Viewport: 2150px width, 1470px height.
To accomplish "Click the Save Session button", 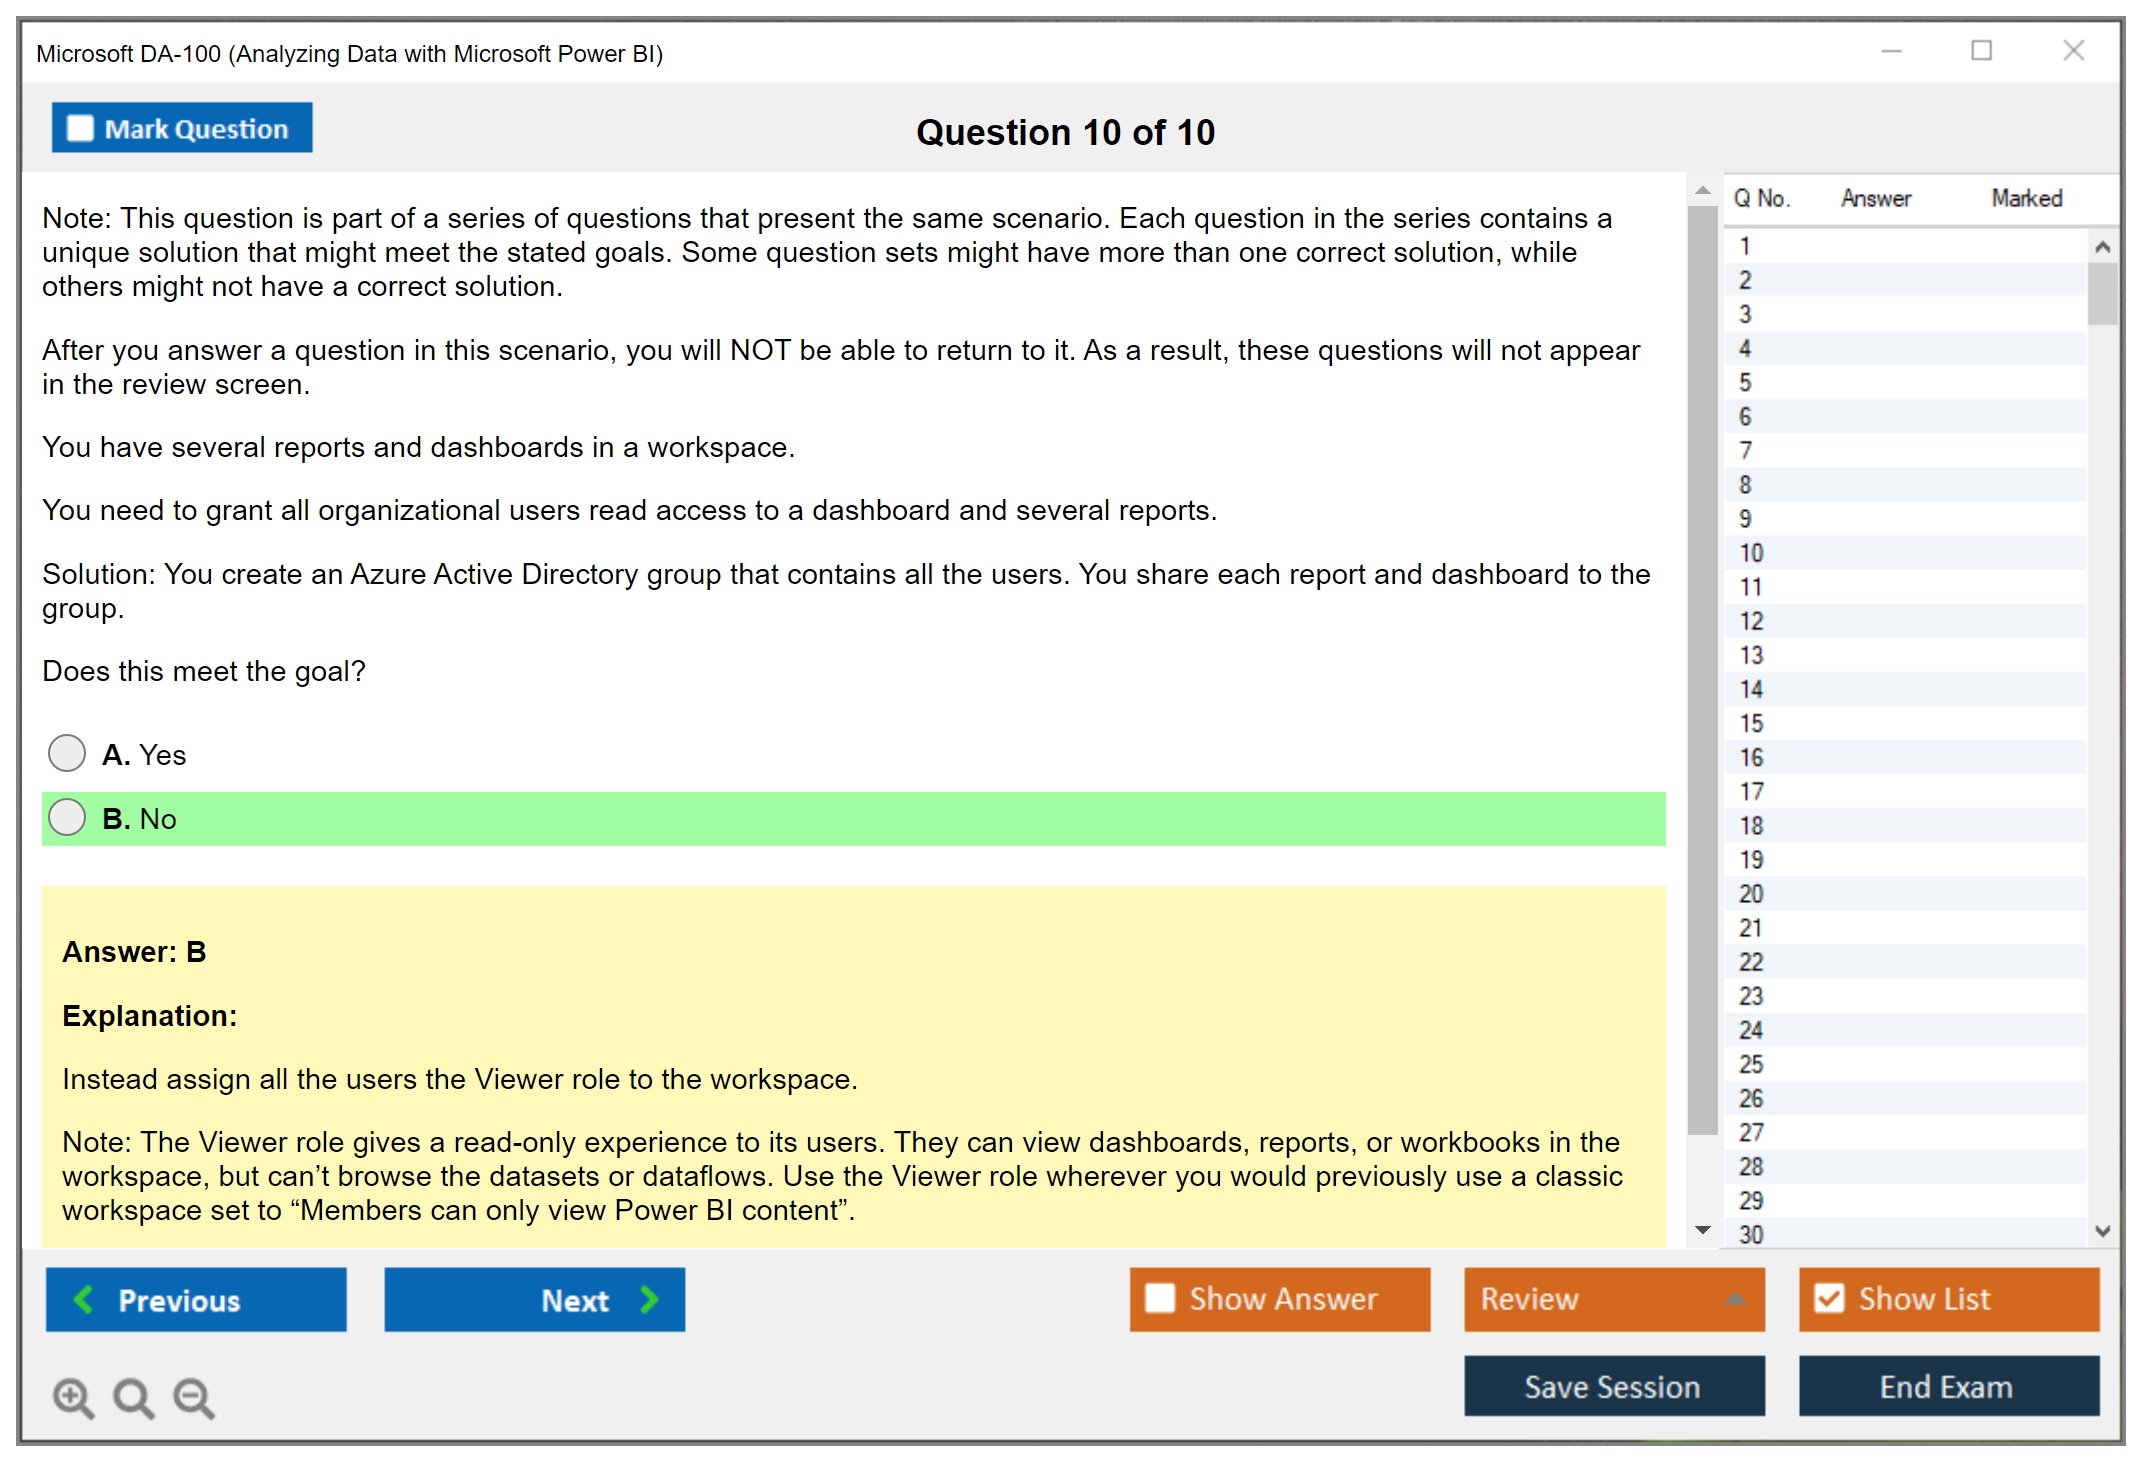I will [x=1613, y=1386].
